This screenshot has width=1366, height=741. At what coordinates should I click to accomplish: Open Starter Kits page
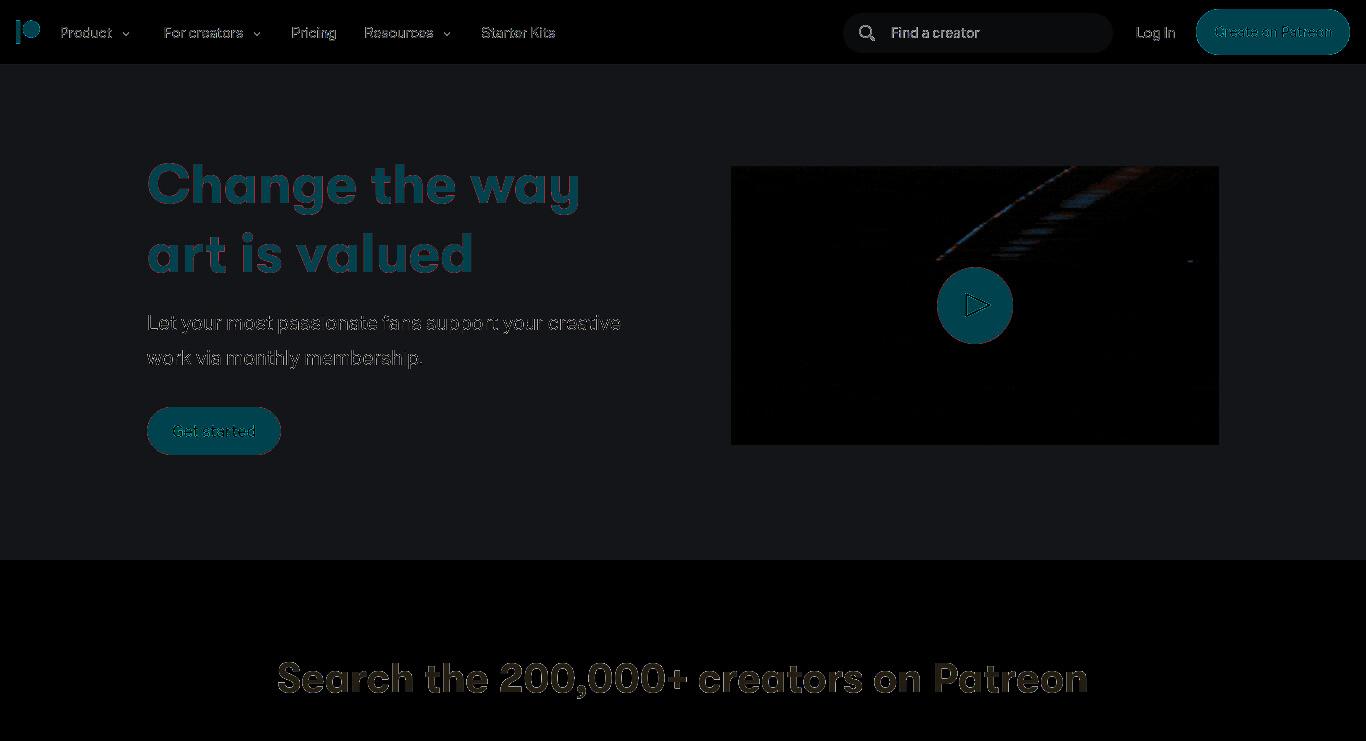pyautogui.click(x=518, y=33)
